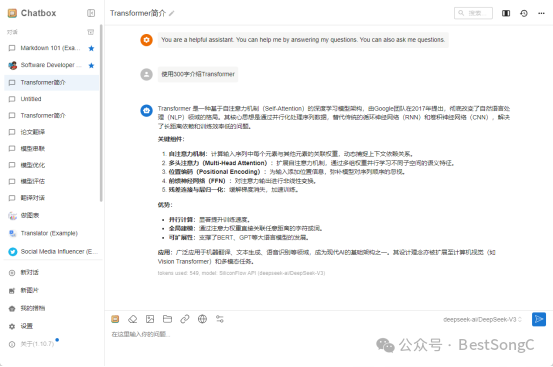
Task: Collapse the sidebar with the panel icon
Action: pos(91,13)
